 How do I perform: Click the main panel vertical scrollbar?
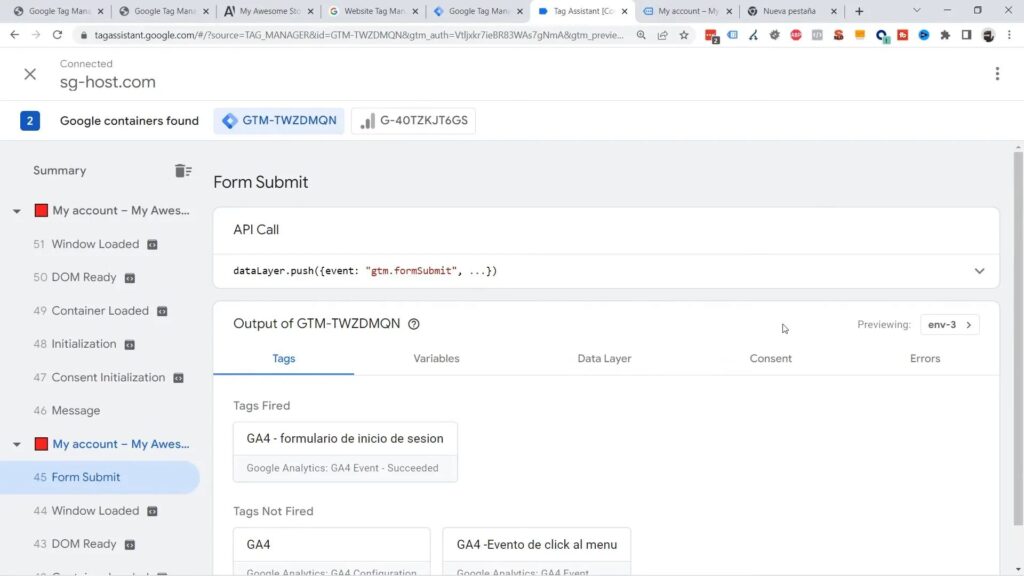1017,338
